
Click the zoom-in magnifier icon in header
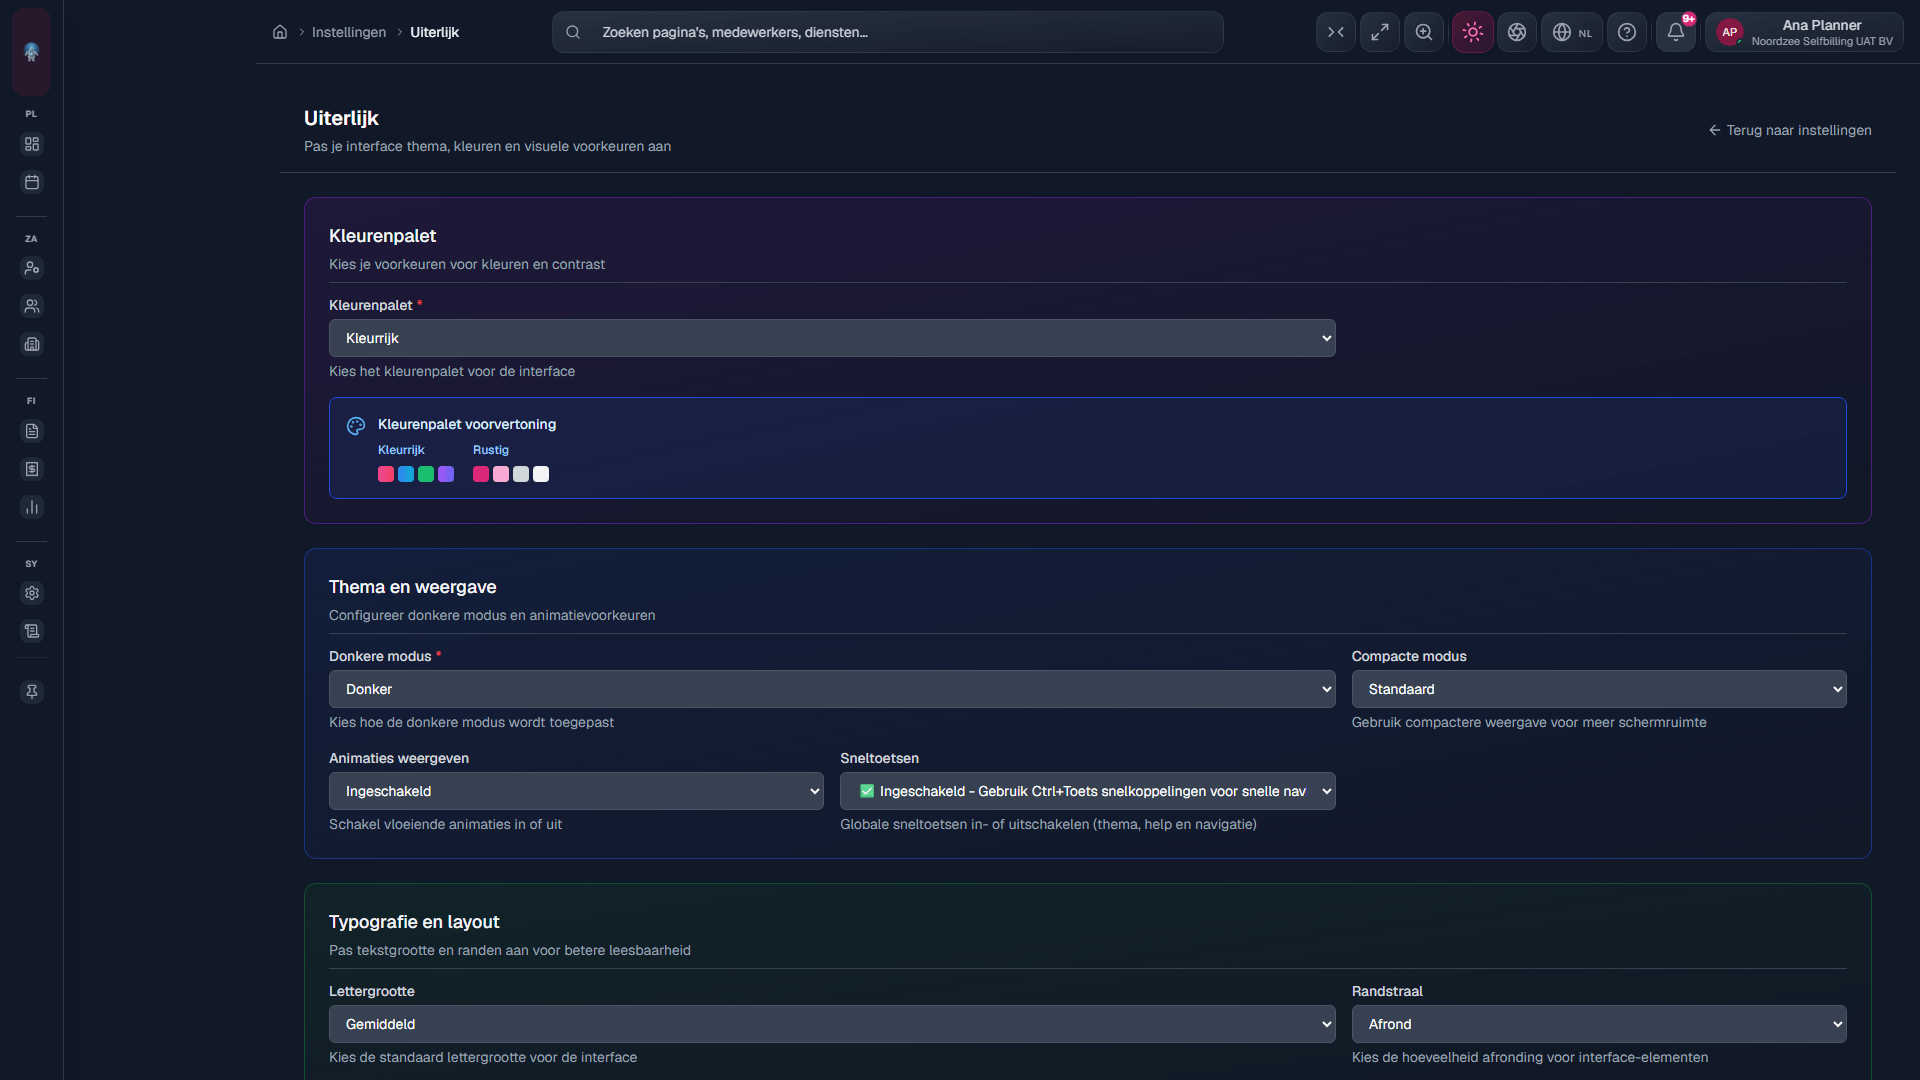(1424, 32)
